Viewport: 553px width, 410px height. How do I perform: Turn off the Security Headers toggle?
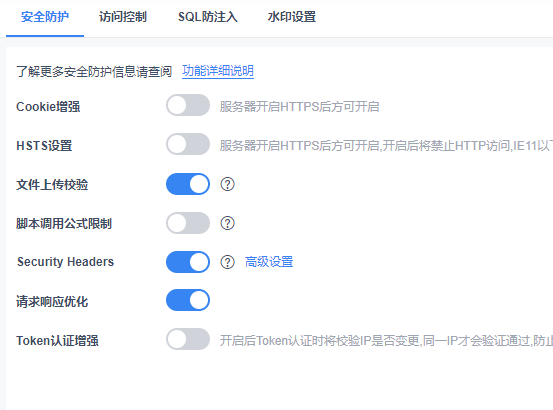(x=188, y=262)
